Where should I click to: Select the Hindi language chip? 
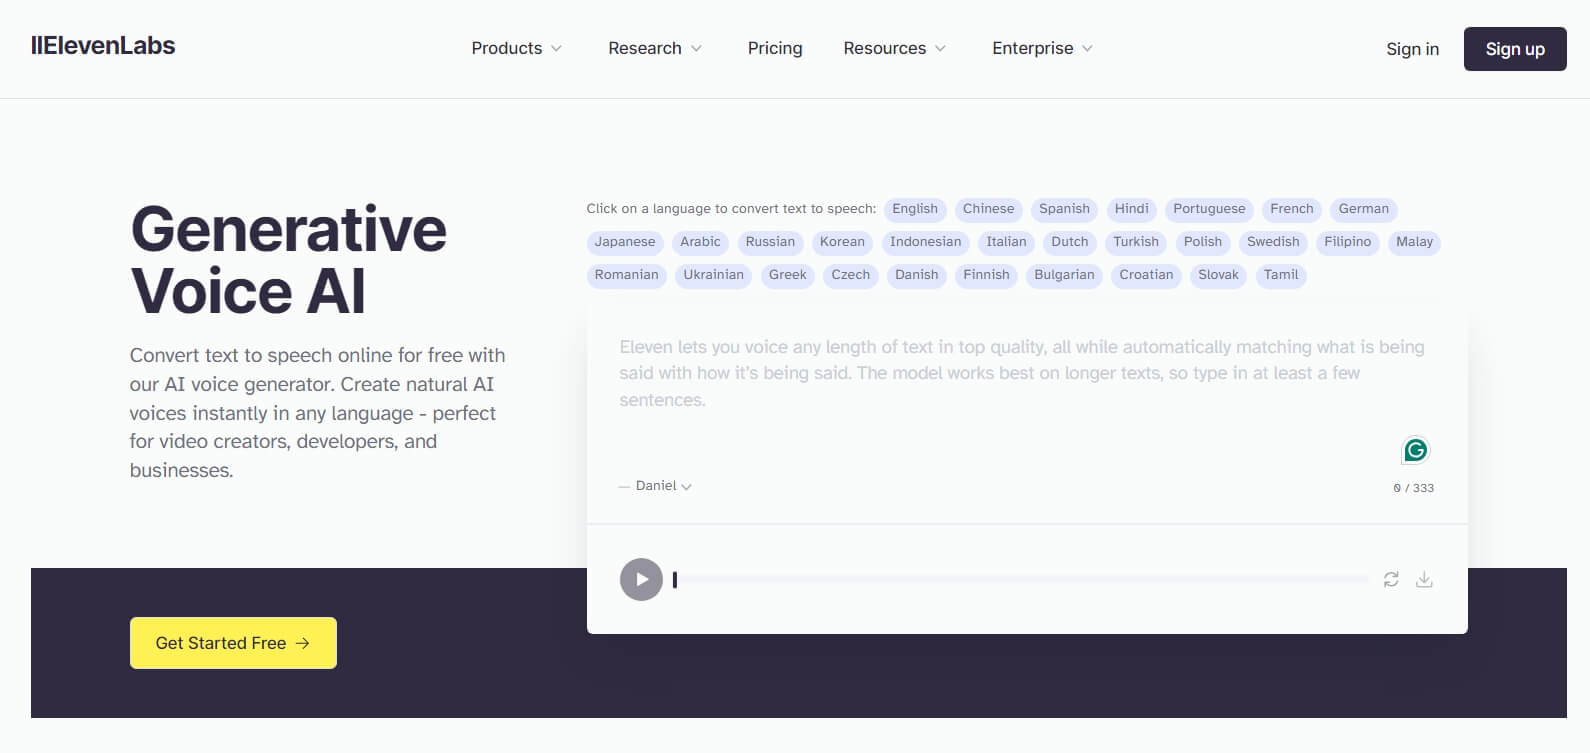(x=1132, y=209)
